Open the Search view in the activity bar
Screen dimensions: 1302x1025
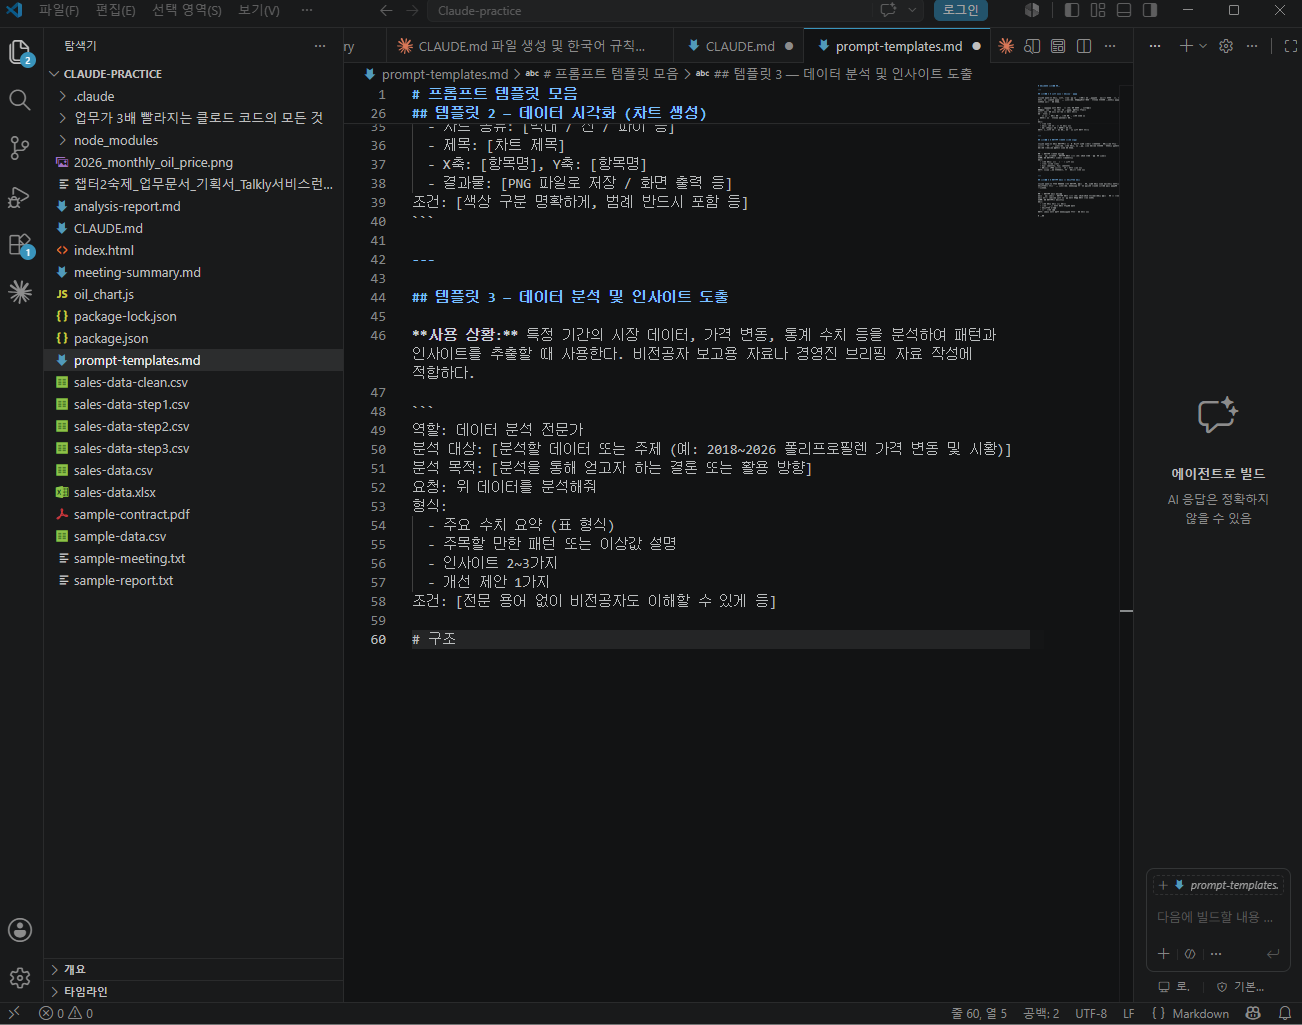[x=20, y=100]
